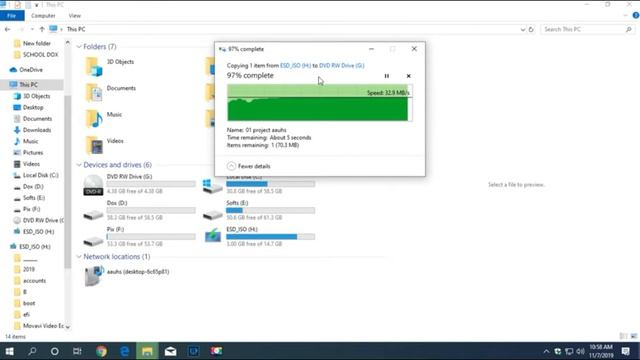The height and width of the screenshot is (360, 640).
Task: Open address bar history dropdown
Action: 522,29
